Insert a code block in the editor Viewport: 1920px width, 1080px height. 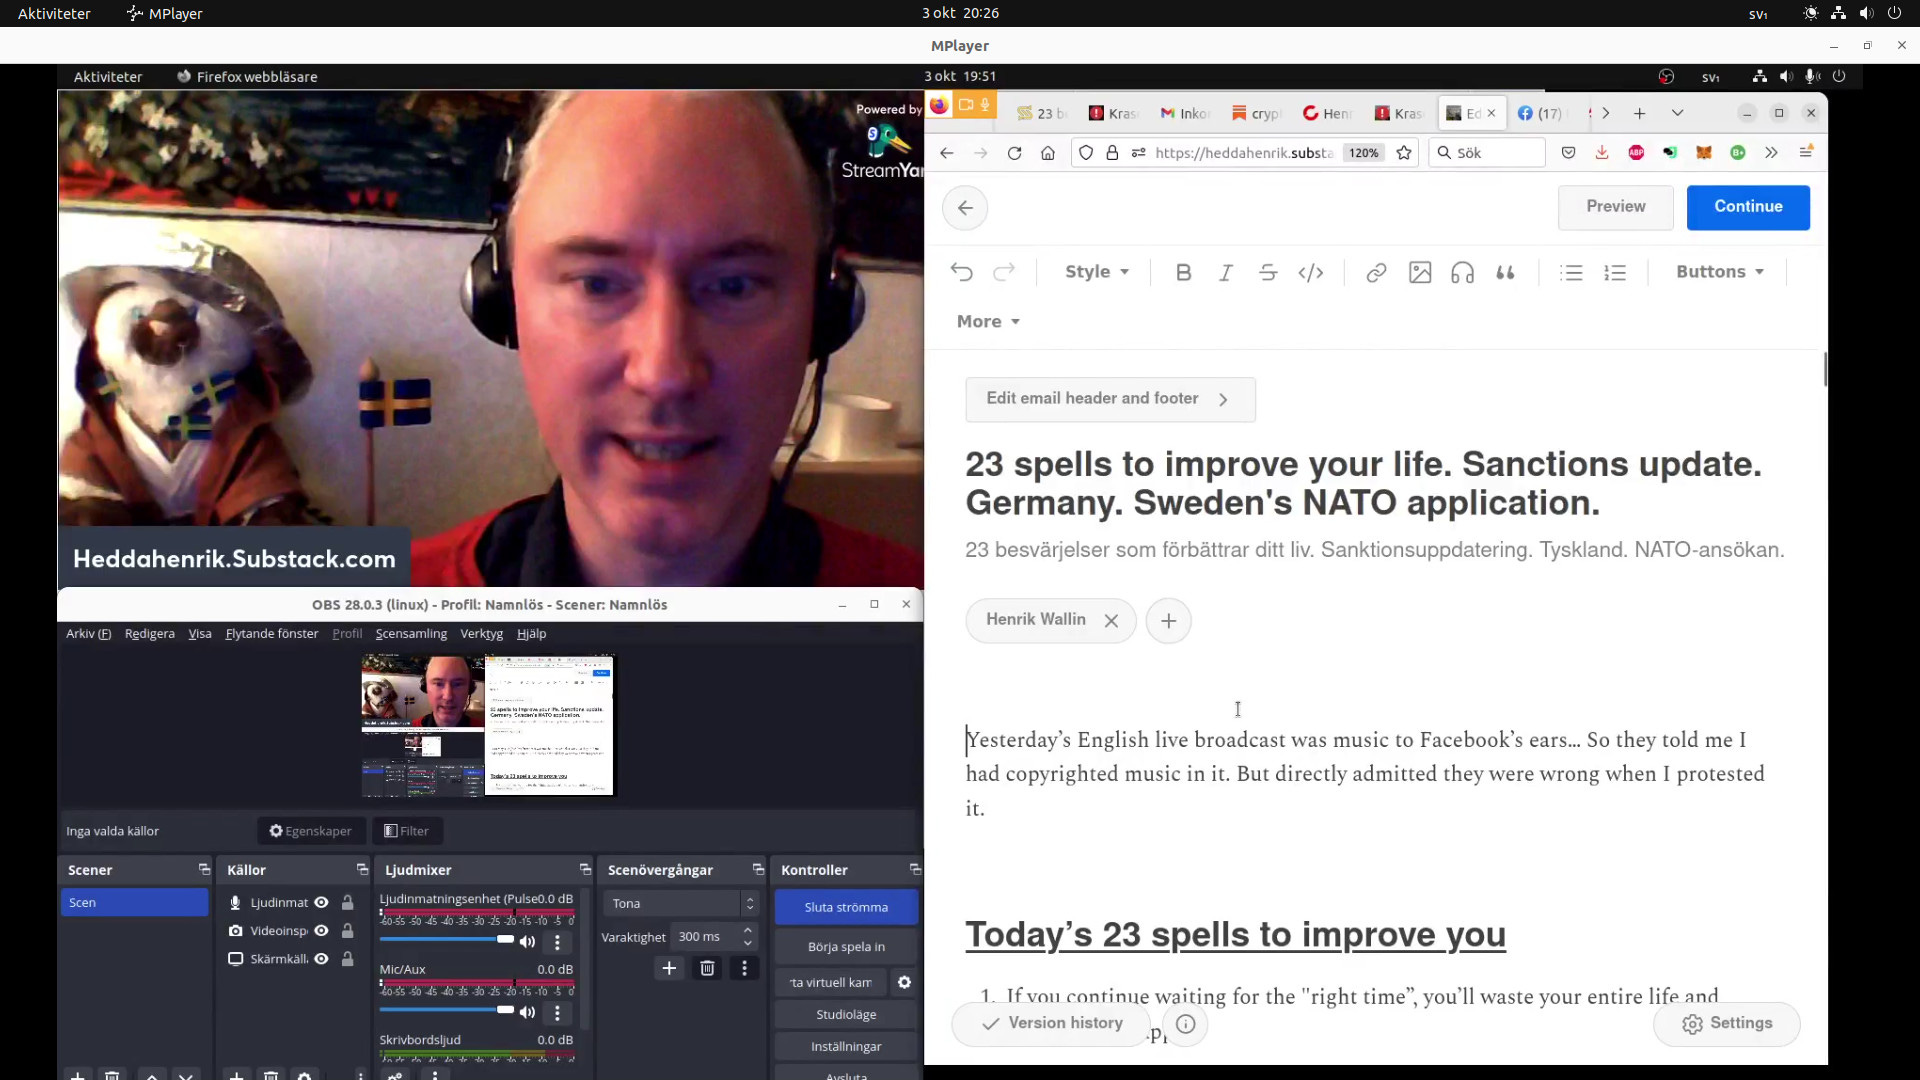pos(1310,272)
